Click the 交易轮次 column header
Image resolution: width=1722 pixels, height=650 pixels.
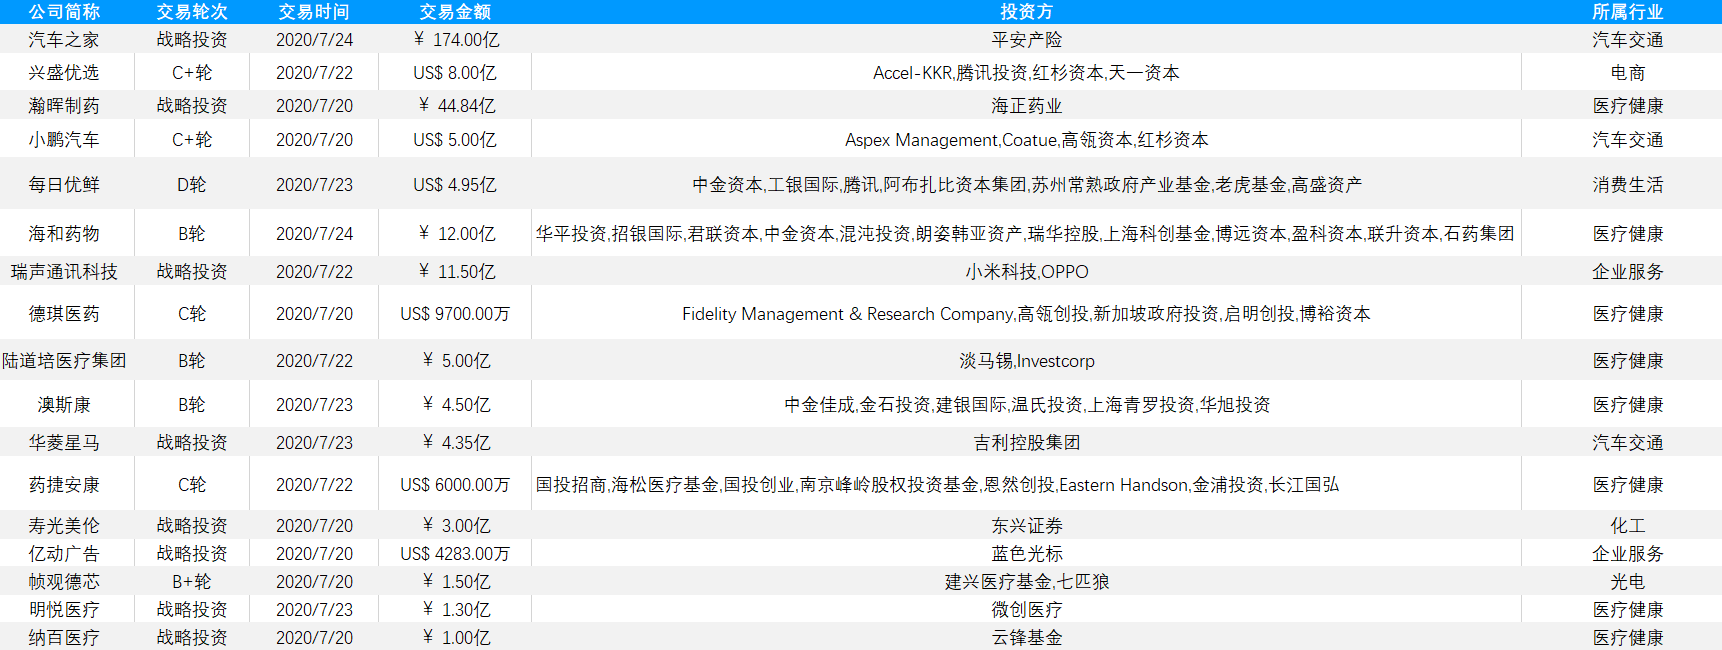(192, 12)
